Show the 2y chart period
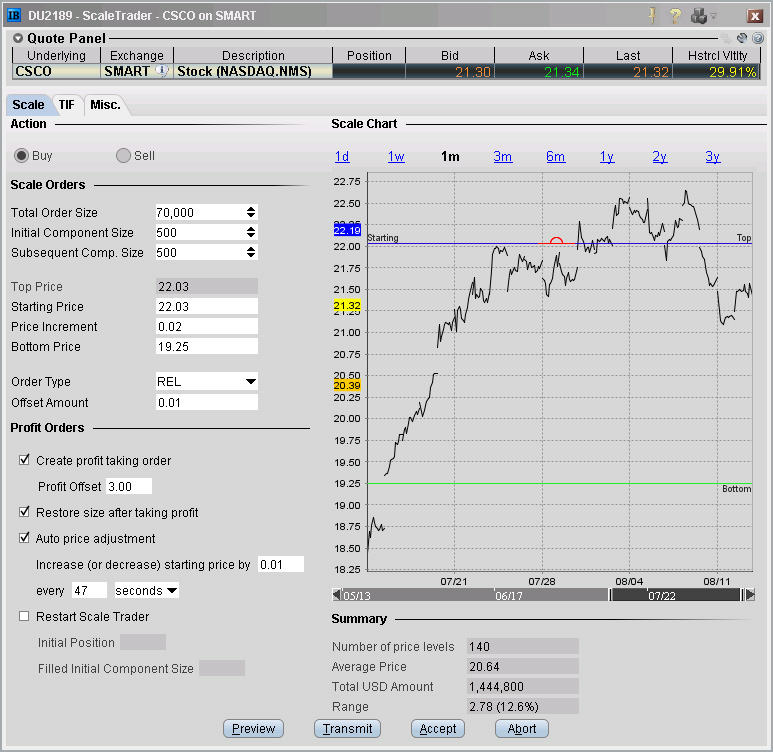 click(x=660, y=156)
